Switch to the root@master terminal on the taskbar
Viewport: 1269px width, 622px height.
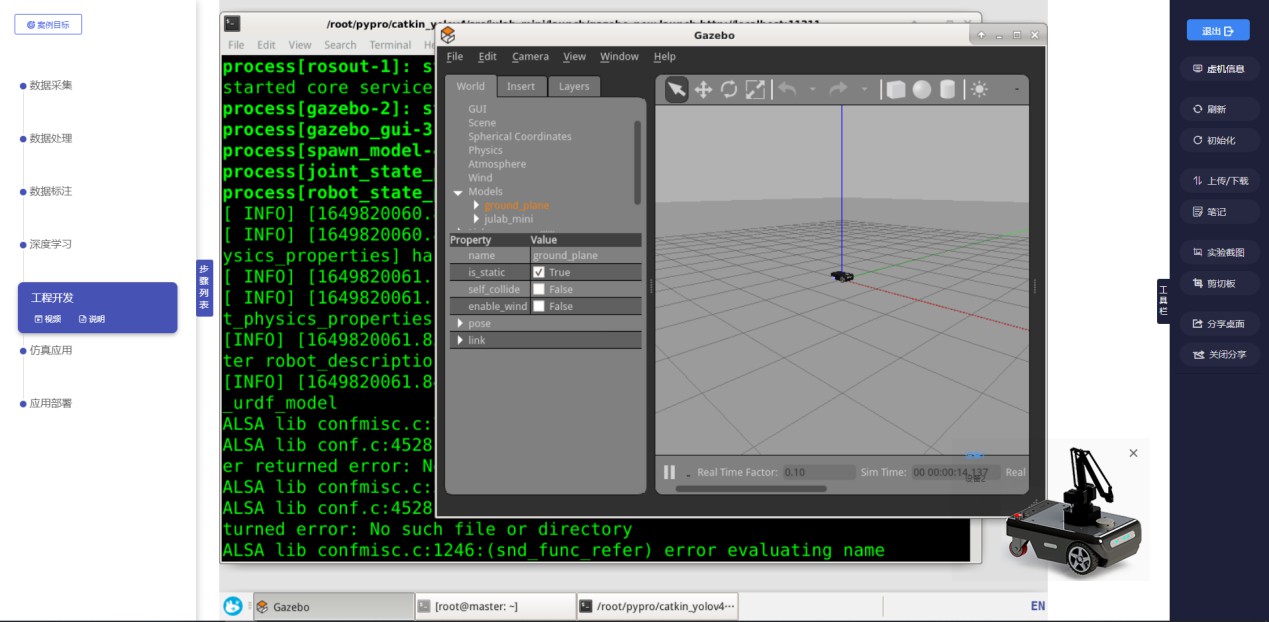[x=494, y=606]
